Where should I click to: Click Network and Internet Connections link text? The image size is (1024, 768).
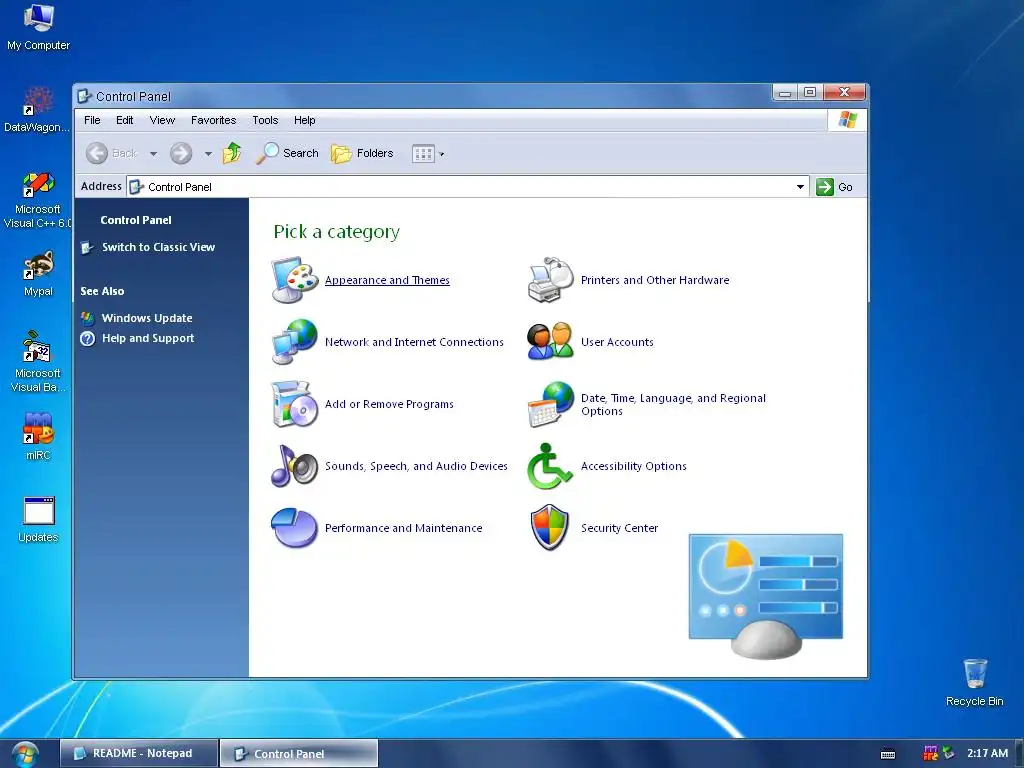pos(414,342)
